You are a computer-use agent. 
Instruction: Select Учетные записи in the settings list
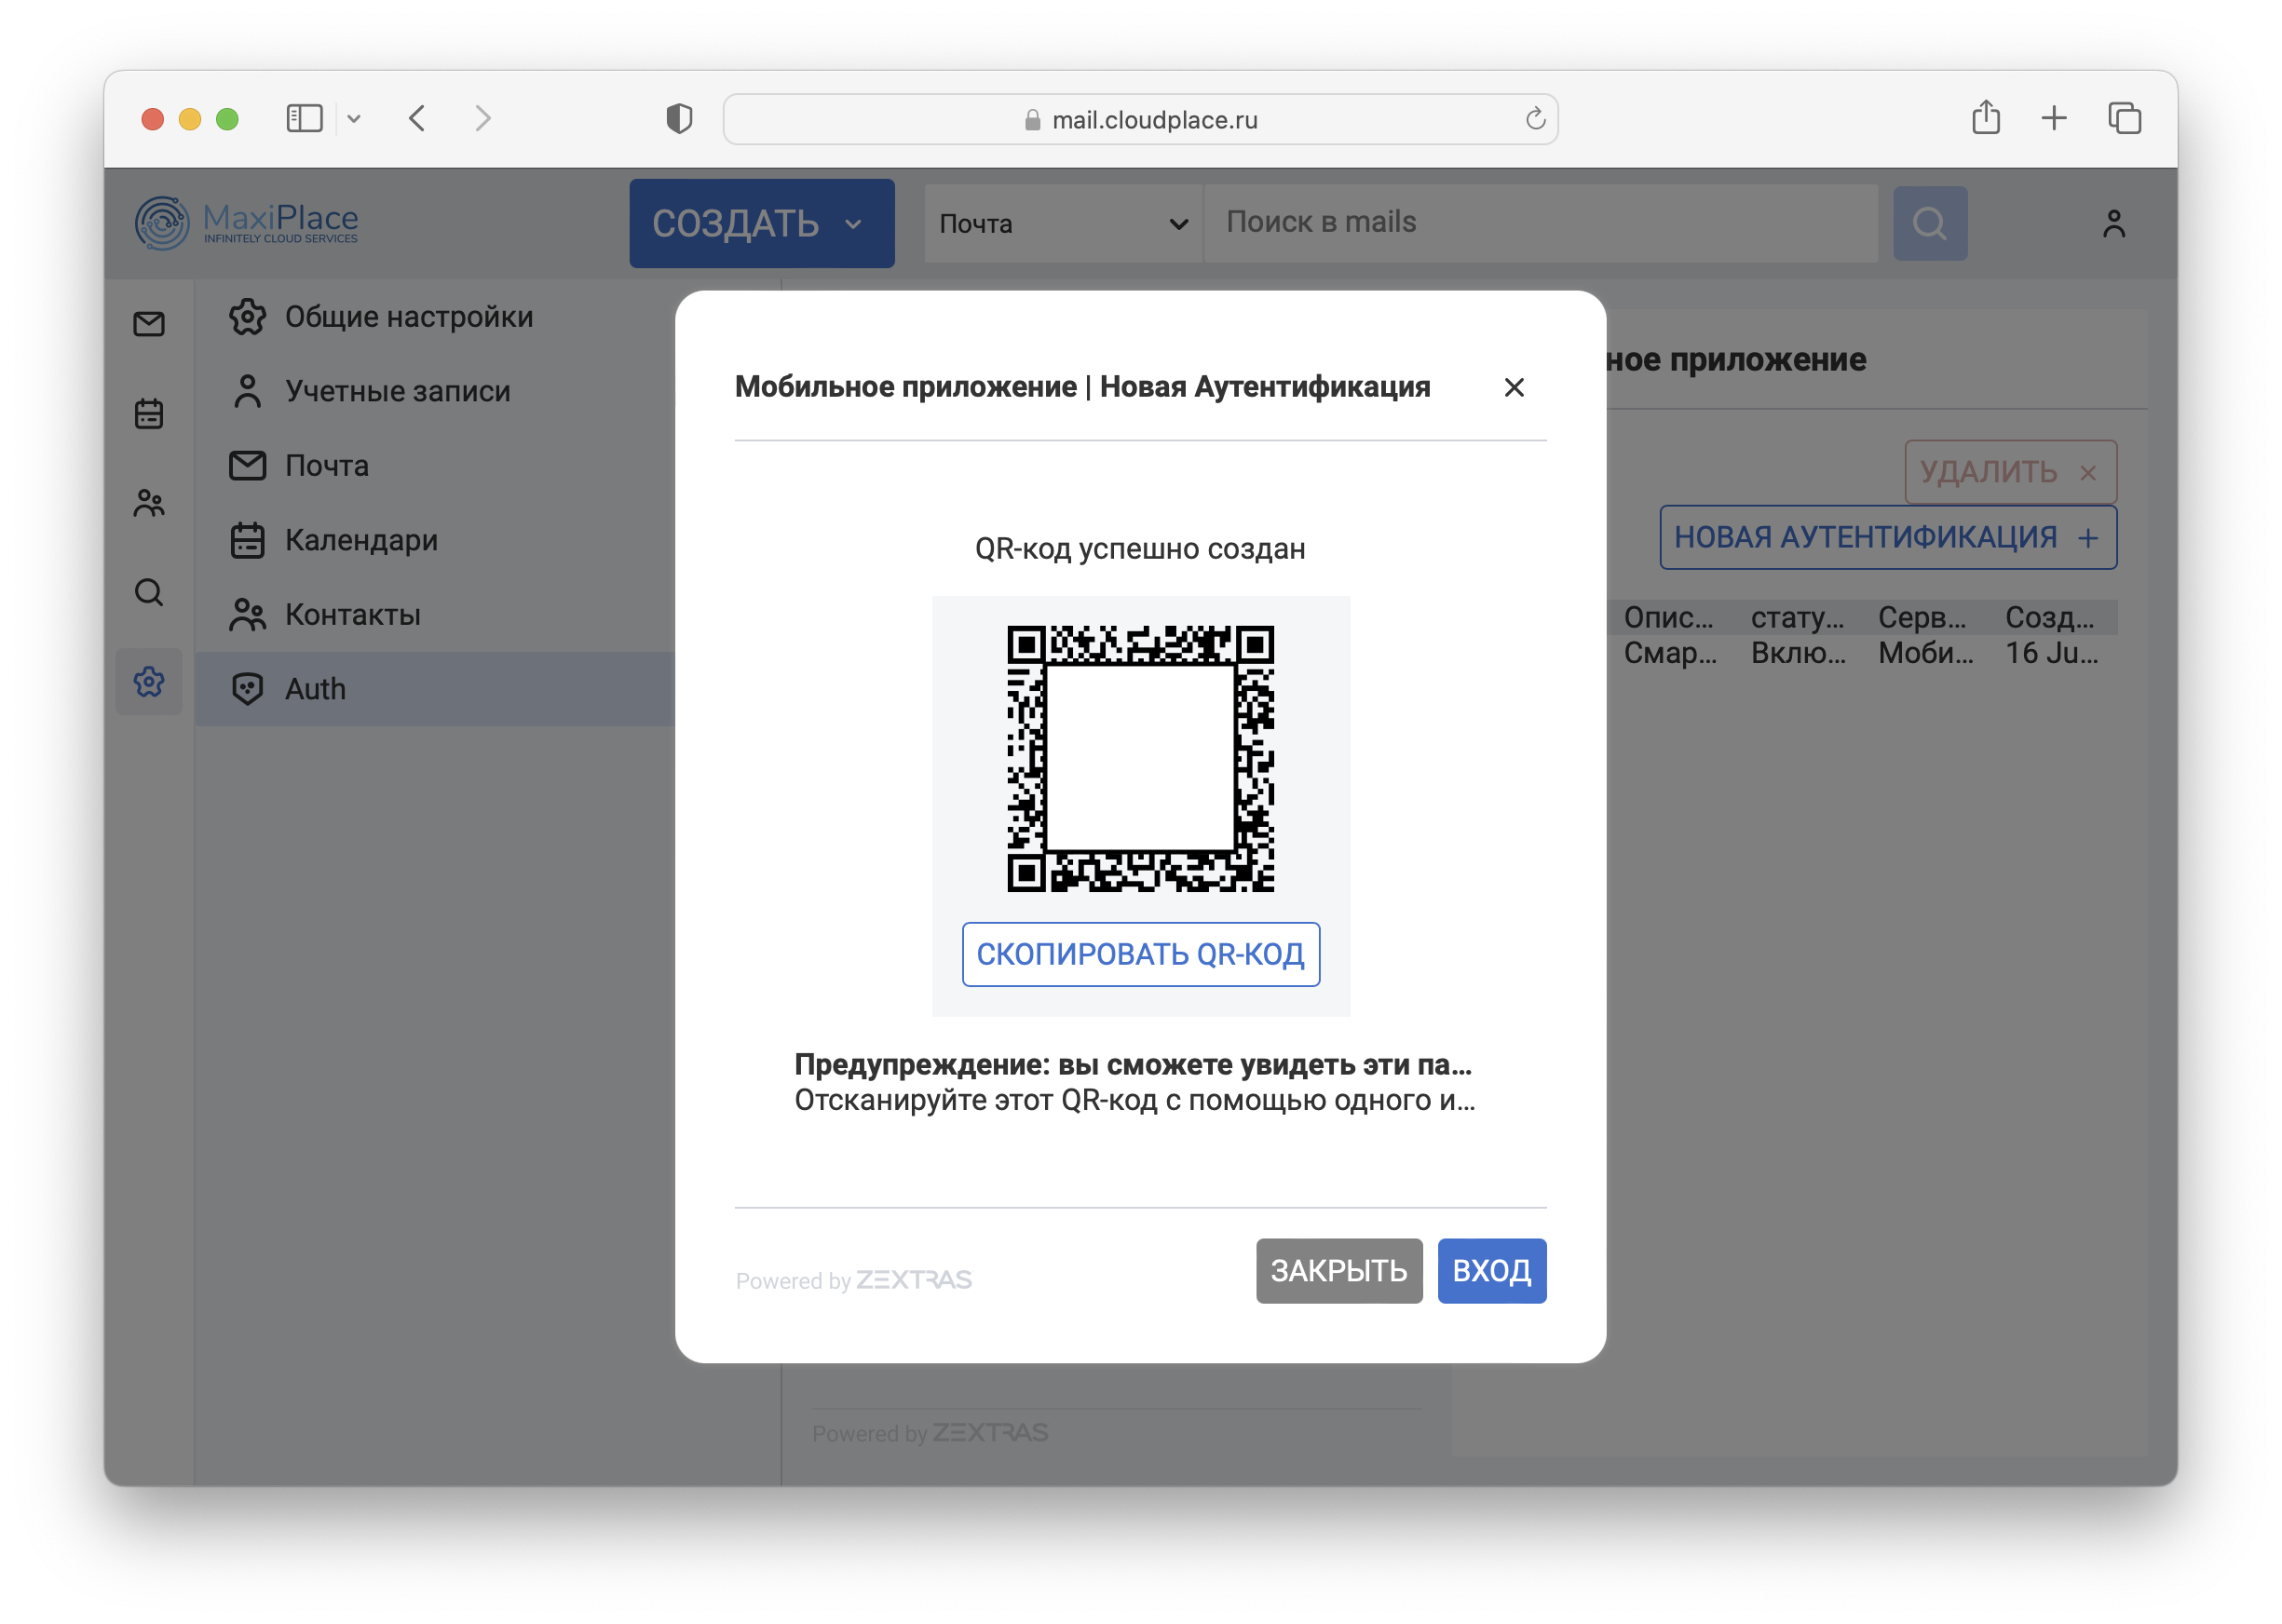point(435,391)
